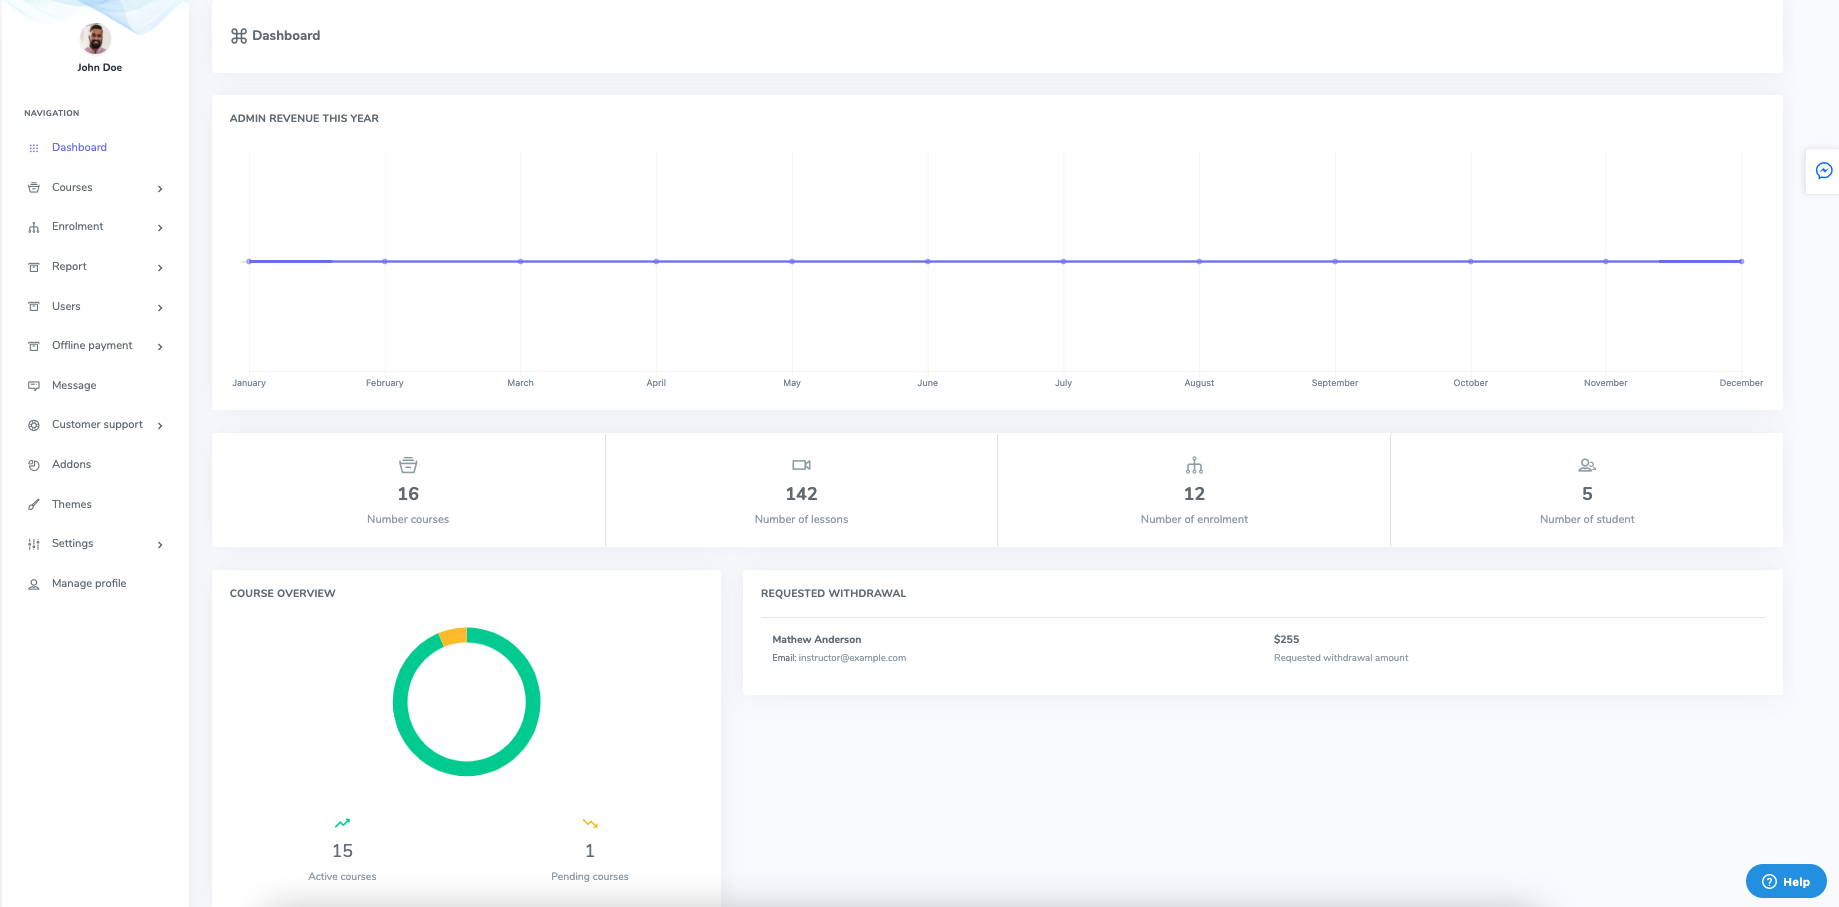Select the Message icon in navigation

tap(34, 385)
